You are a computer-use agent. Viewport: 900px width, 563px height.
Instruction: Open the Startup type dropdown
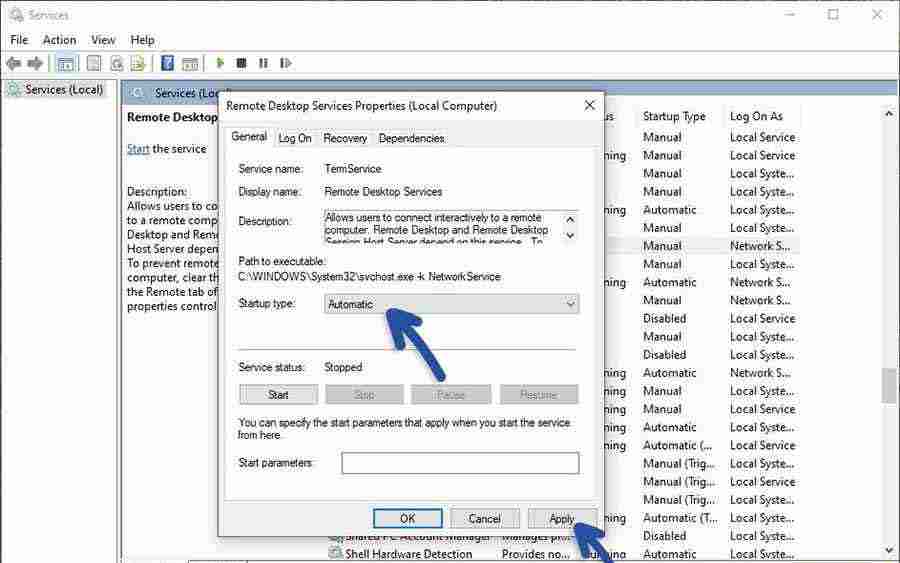[451, 304]
